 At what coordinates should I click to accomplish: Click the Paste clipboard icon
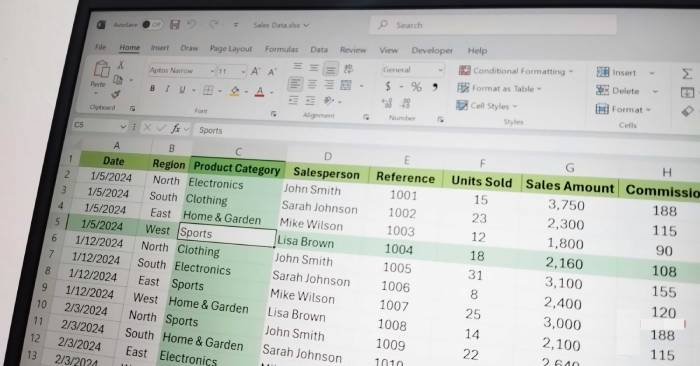point(102,70)
